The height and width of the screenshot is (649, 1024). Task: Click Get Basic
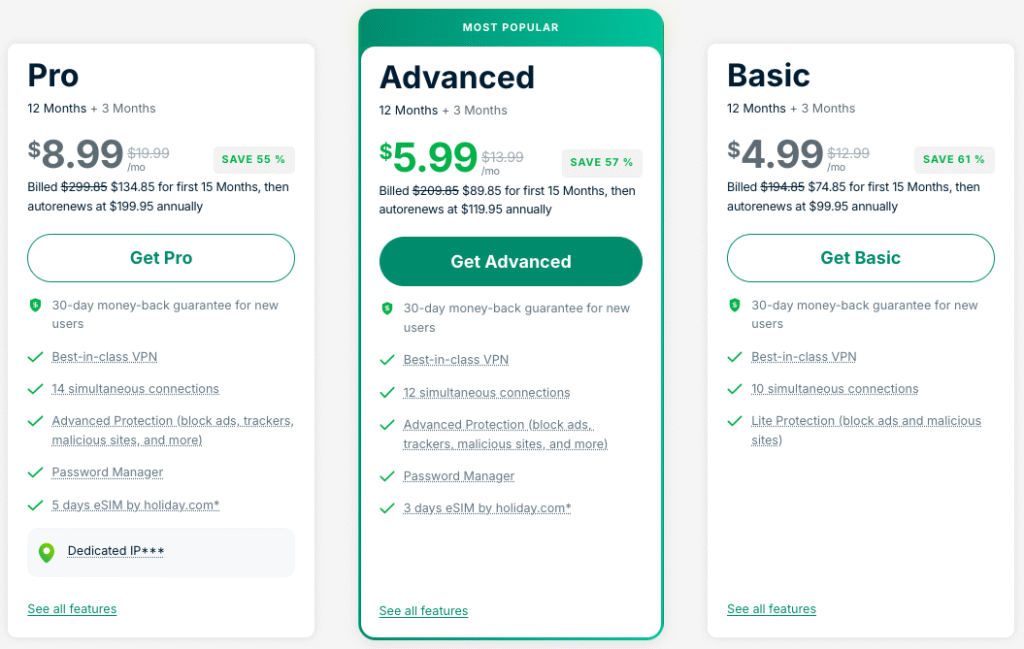(860, 257)
